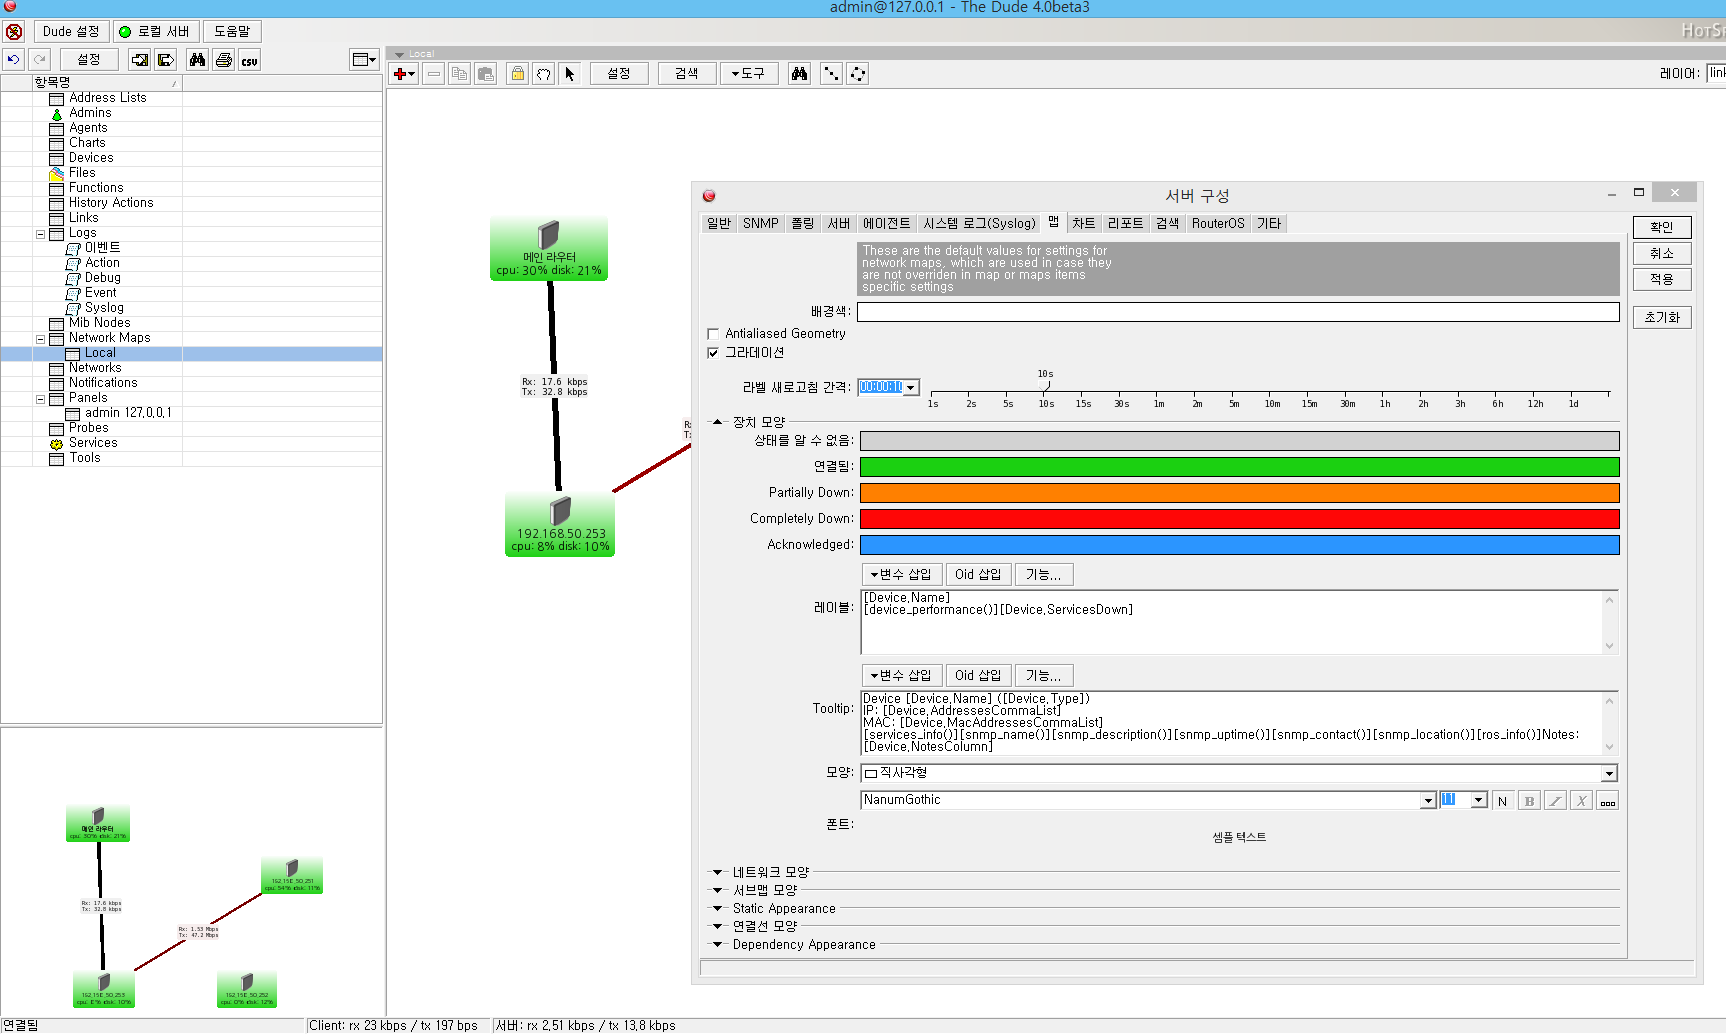
Task: Open the RouterOS tab
Action: [1217, 224]
